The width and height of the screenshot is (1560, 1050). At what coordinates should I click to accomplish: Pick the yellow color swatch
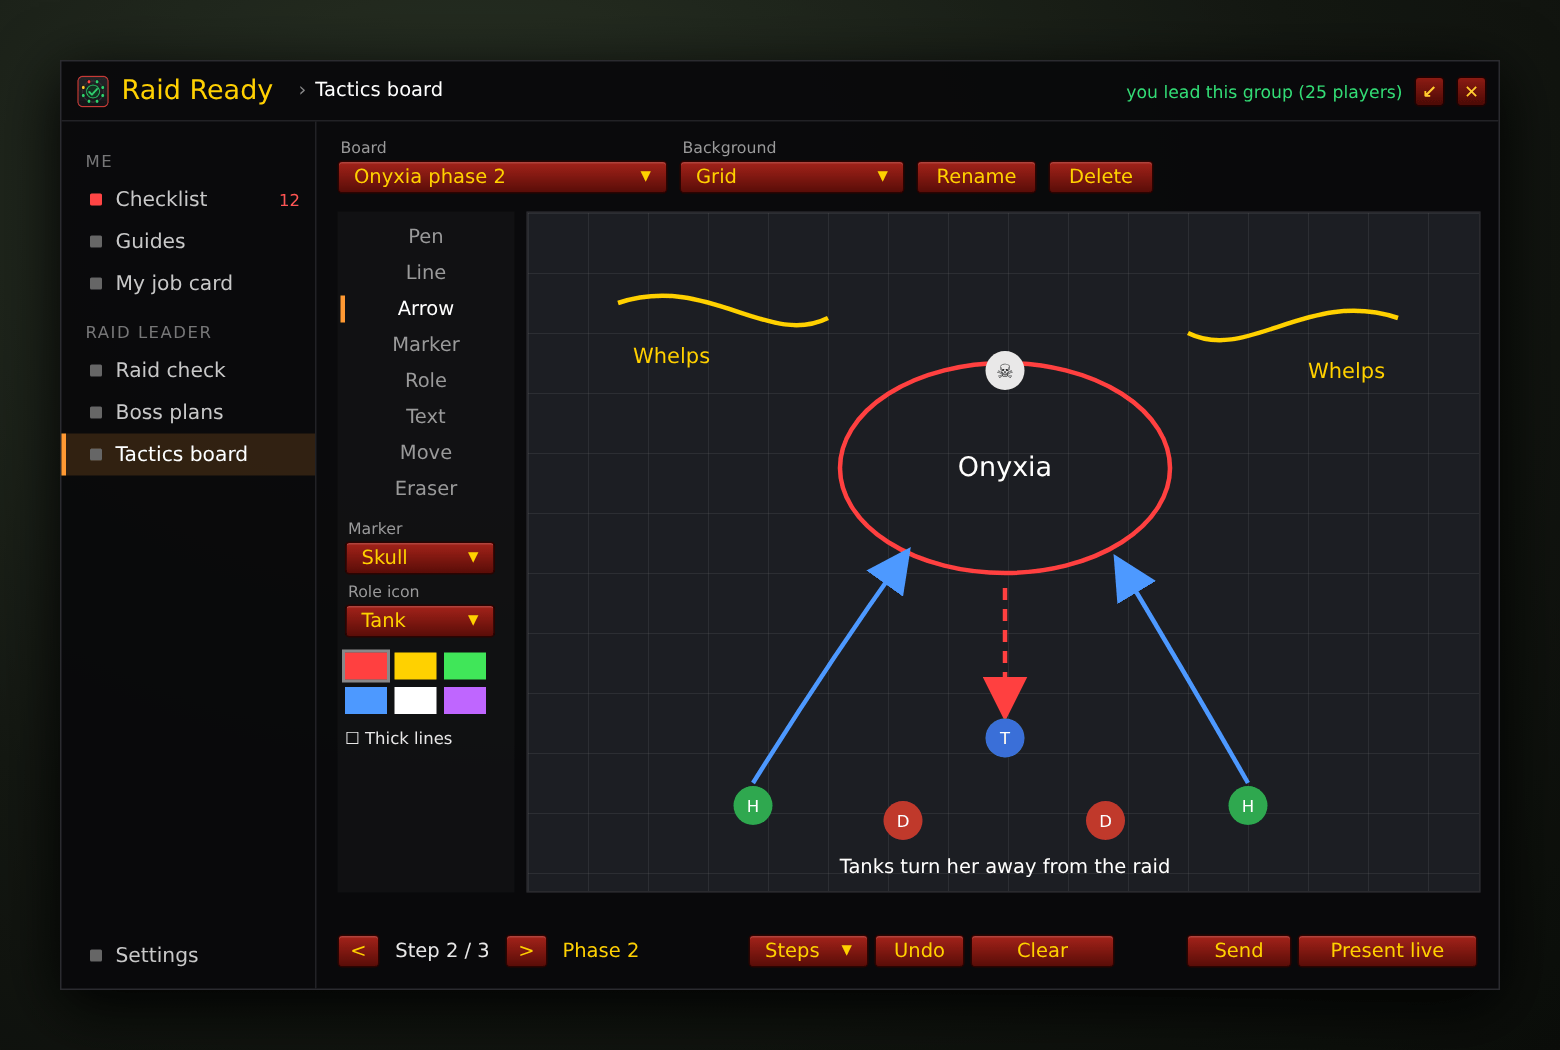click(x=415, y=666)
